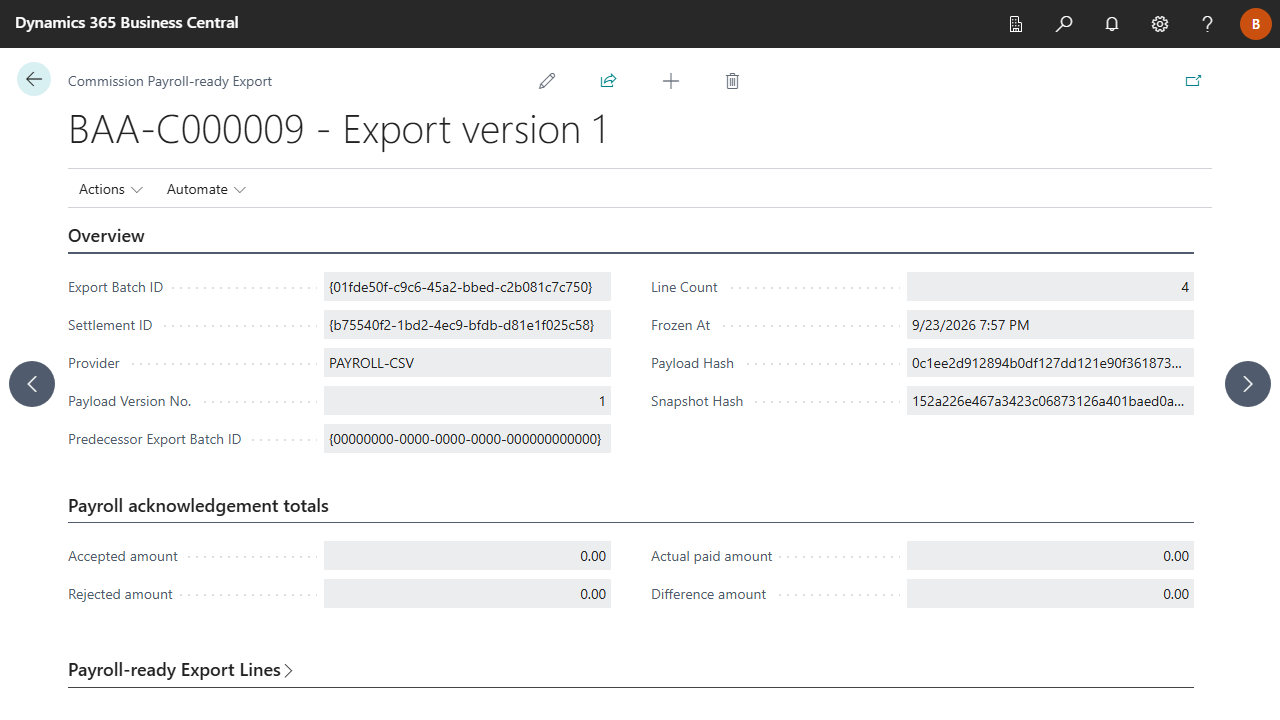Open help question mark icon
This screenshot has width=1280, height=720.
[x=1208, y=24]
